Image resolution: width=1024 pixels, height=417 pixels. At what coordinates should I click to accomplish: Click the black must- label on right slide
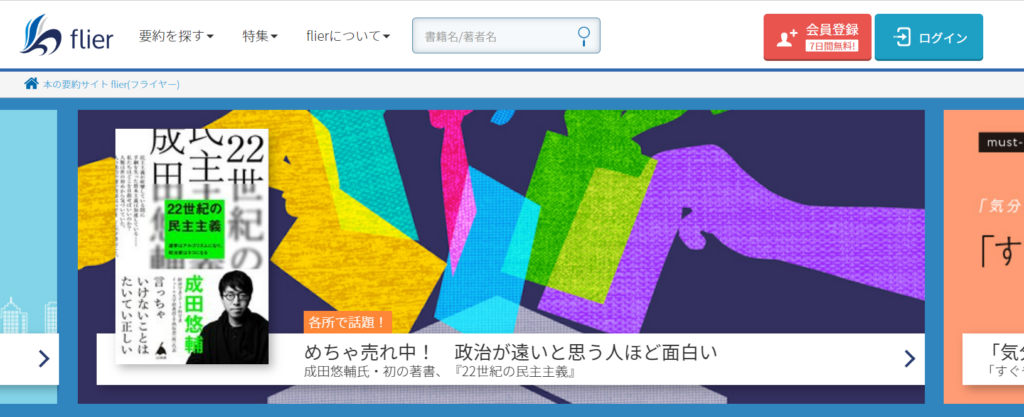1000,142
